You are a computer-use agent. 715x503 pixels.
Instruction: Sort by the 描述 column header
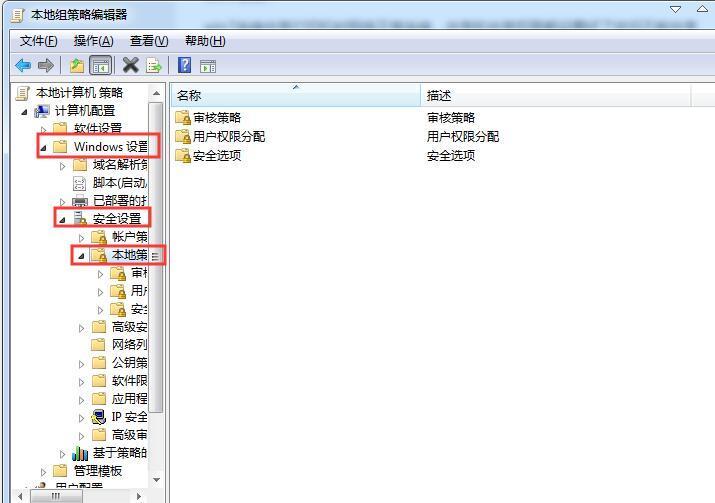pyautogui.click(x=556, y=95)
